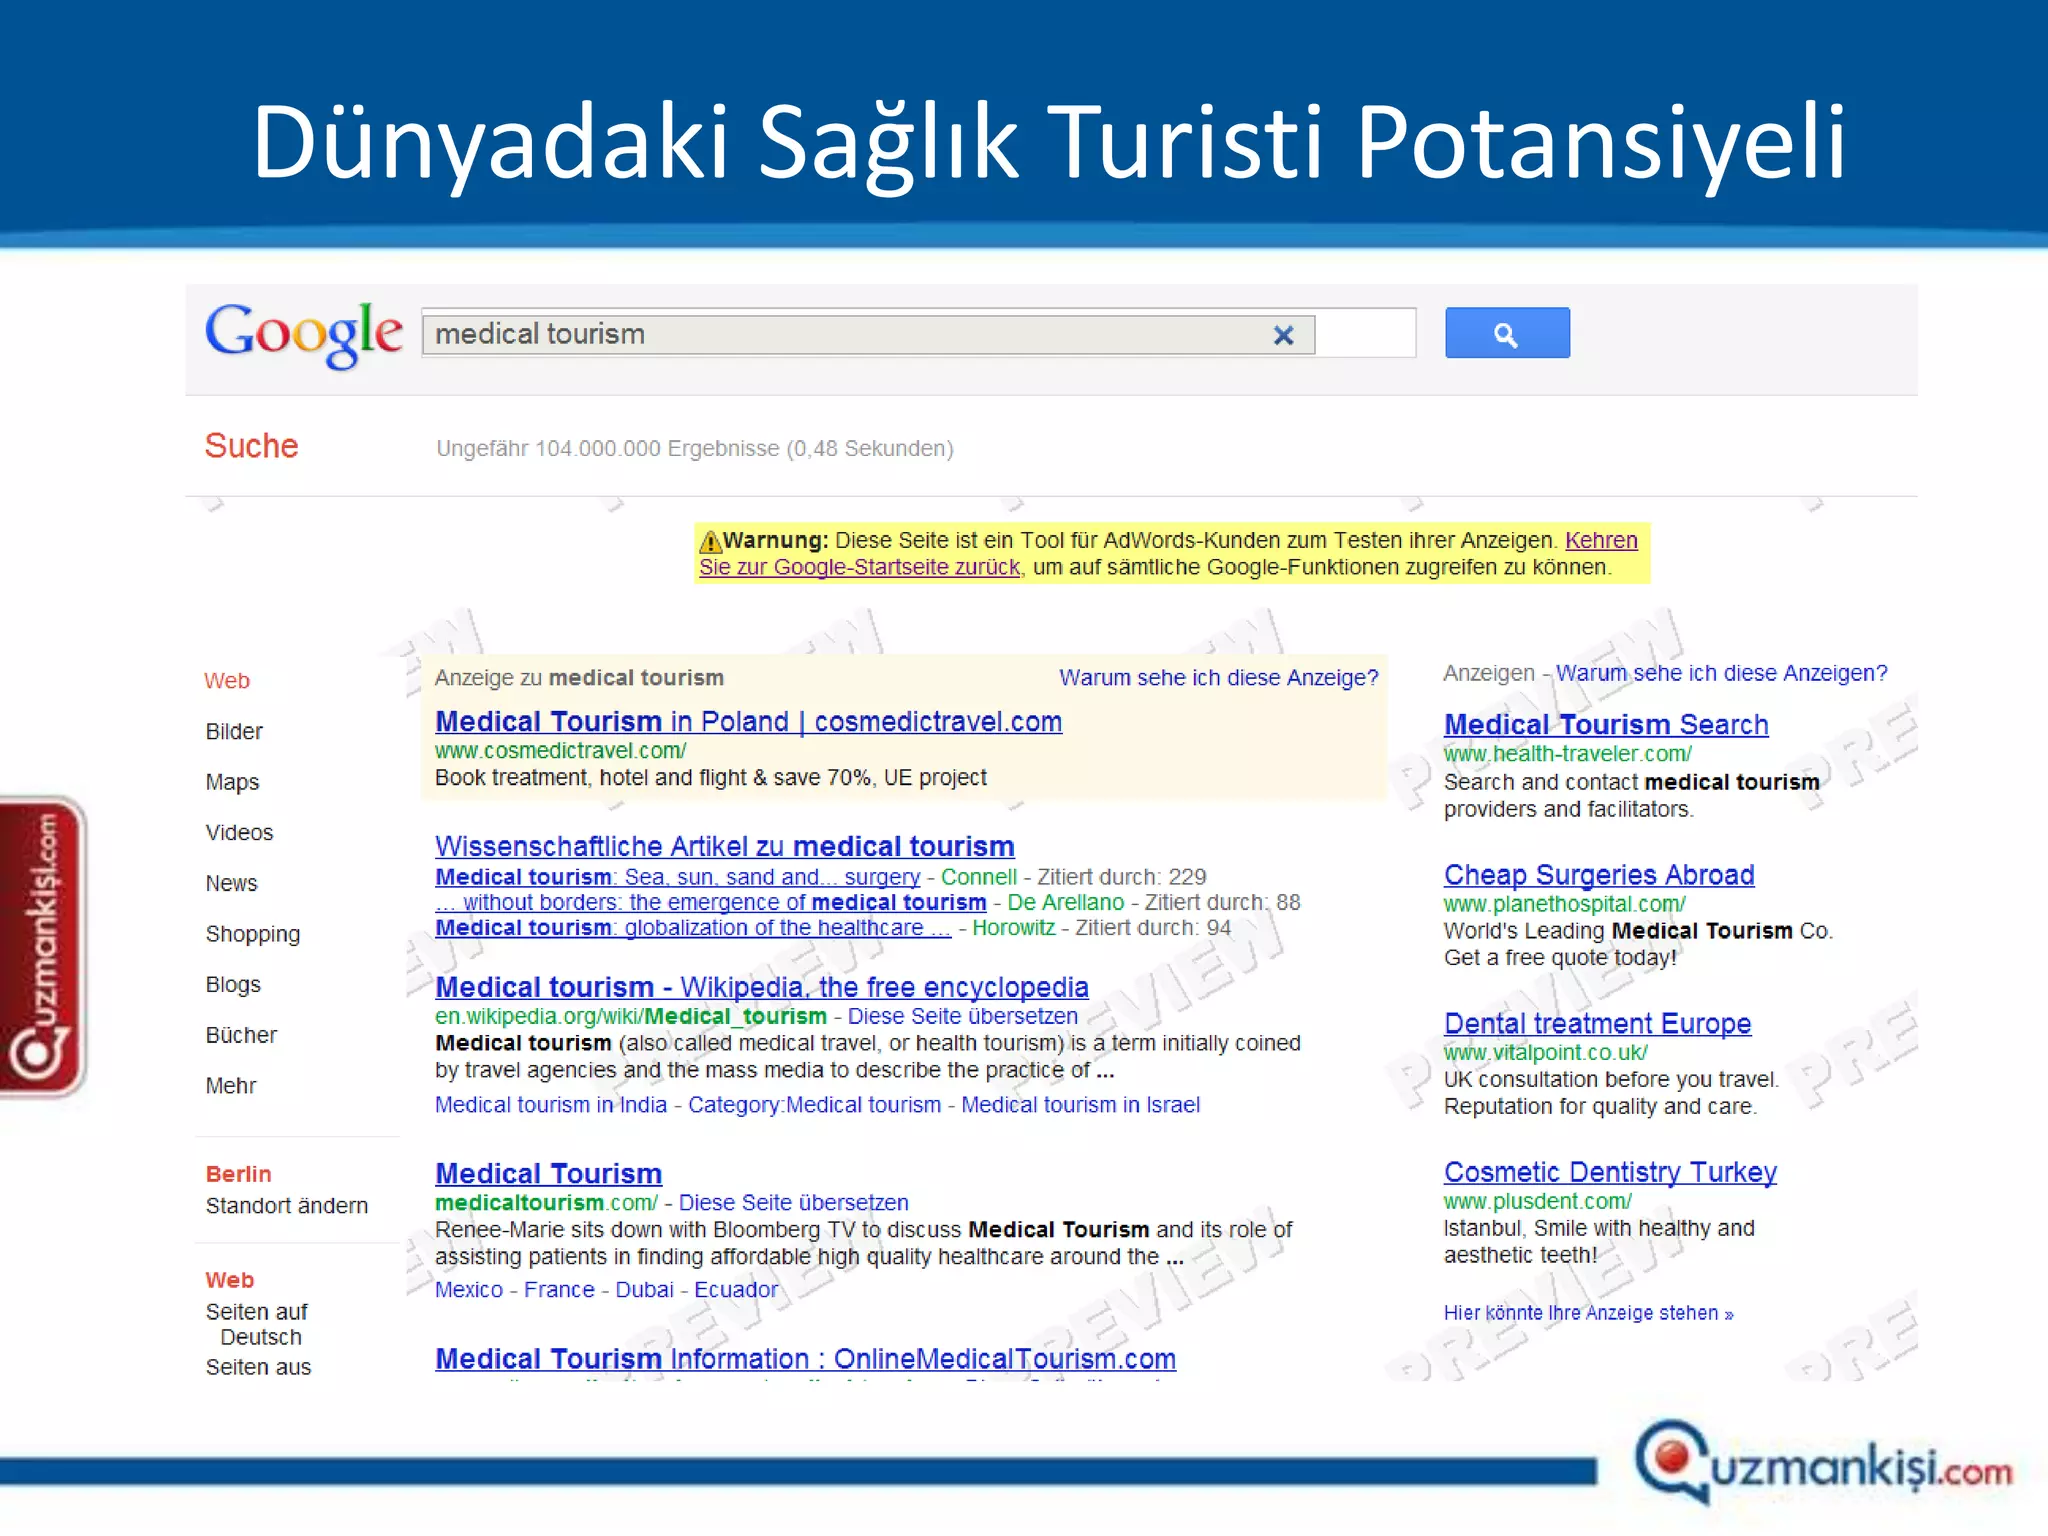Viewport: 2048px width, 1536px height.
Task: Open without borders: emergence of medical tourism
Action: (x=711, y=903)
